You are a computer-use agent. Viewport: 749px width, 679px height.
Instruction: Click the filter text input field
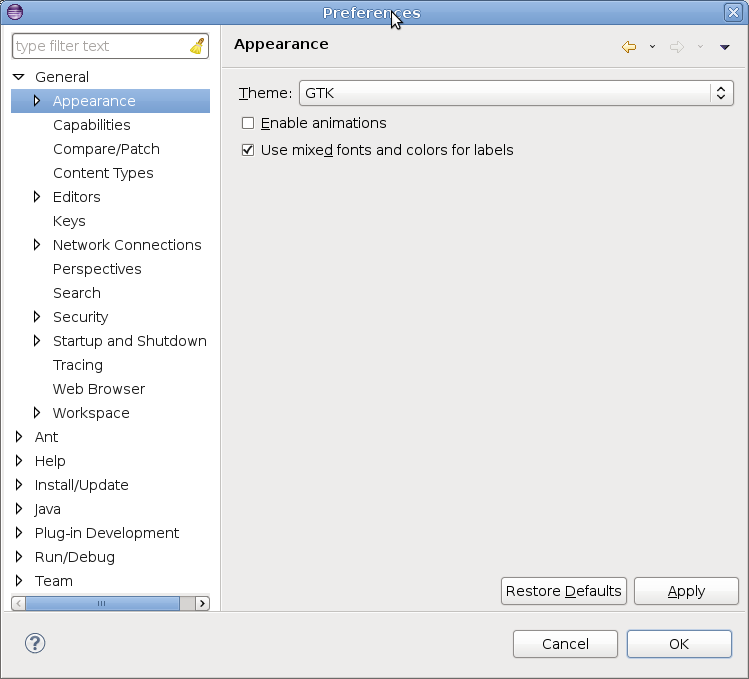coord(100,46)
